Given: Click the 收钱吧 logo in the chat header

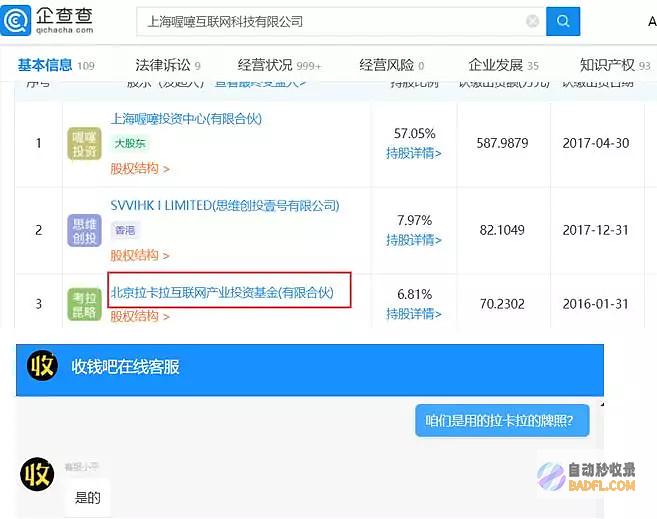Looking at the screenshot, I should click(42, 366).
